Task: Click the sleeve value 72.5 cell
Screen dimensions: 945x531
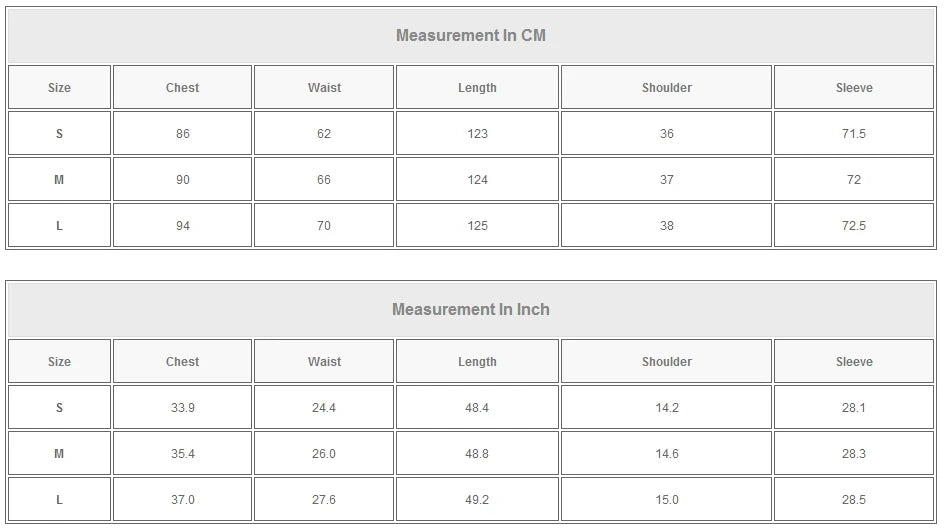Action: pos(854,226)
